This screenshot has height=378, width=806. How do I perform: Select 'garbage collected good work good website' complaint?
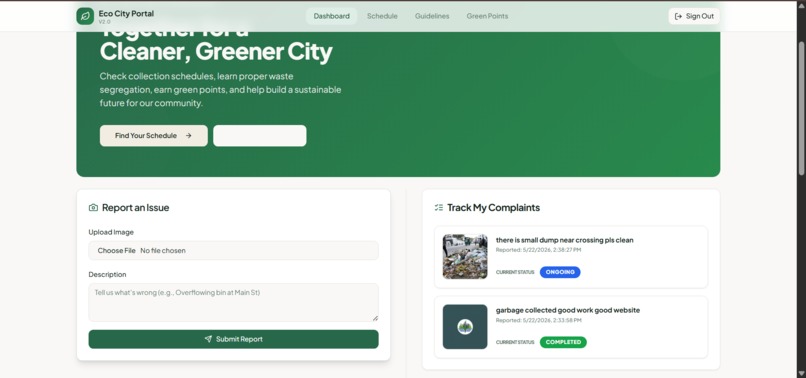tap(568, 311)
